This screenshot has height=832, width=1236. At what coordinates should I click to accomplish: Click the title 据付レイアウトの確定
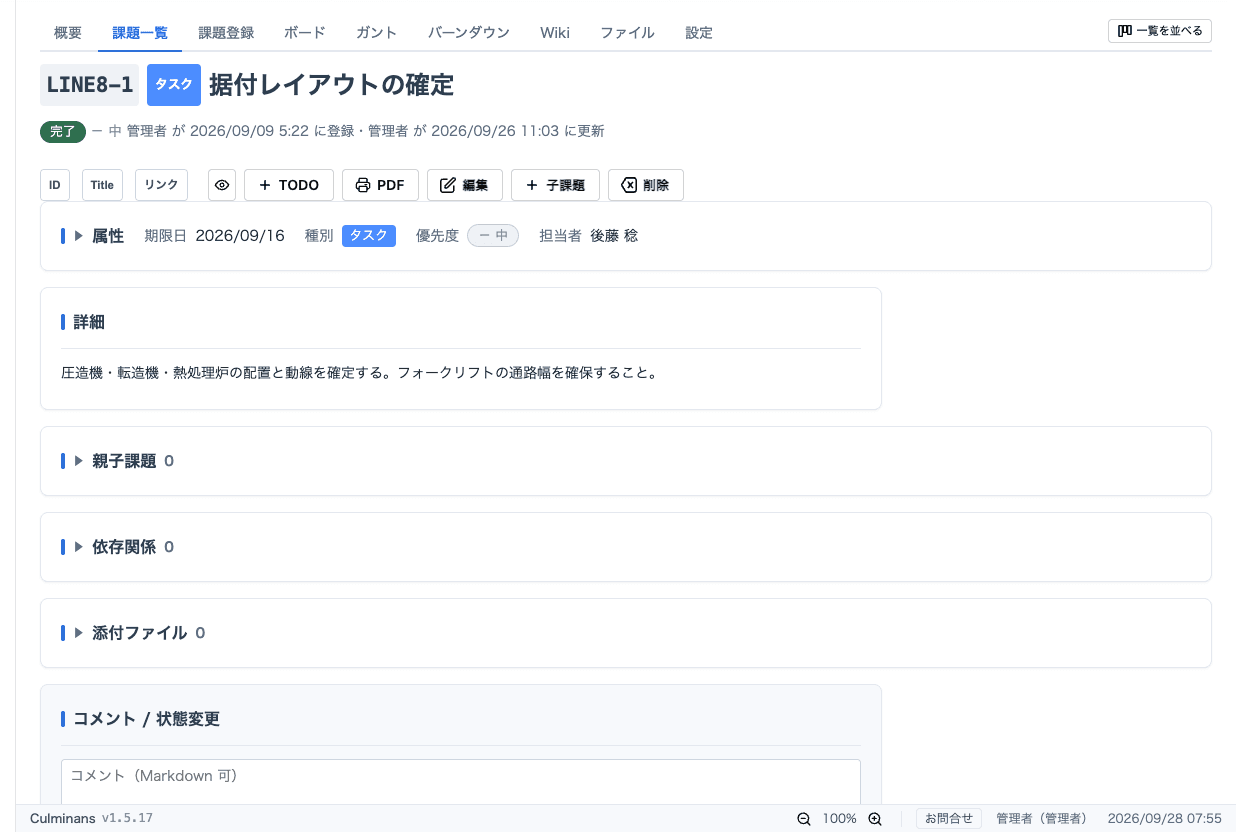click(332, 85)
